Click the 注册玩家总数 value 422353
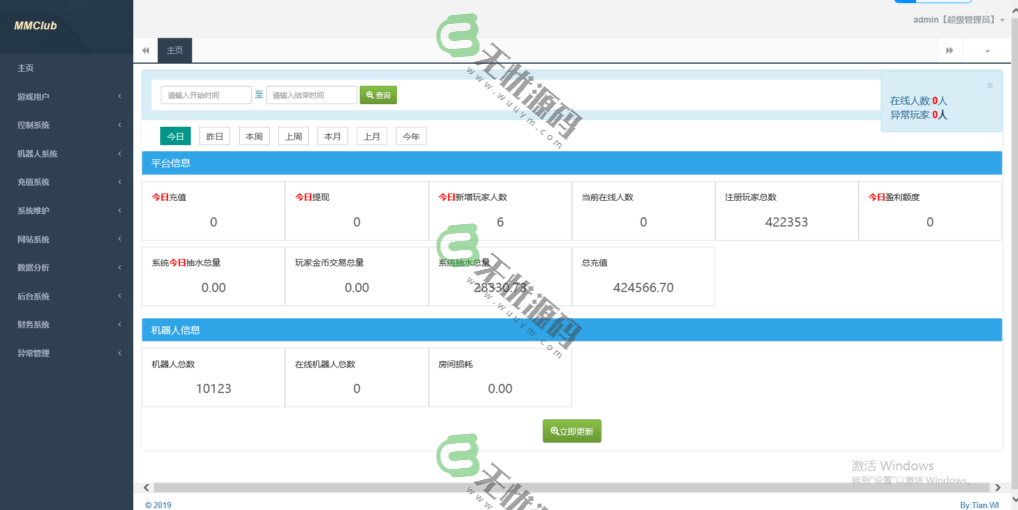This screenshot has height=510, width=1018. [x=786, y=222]
